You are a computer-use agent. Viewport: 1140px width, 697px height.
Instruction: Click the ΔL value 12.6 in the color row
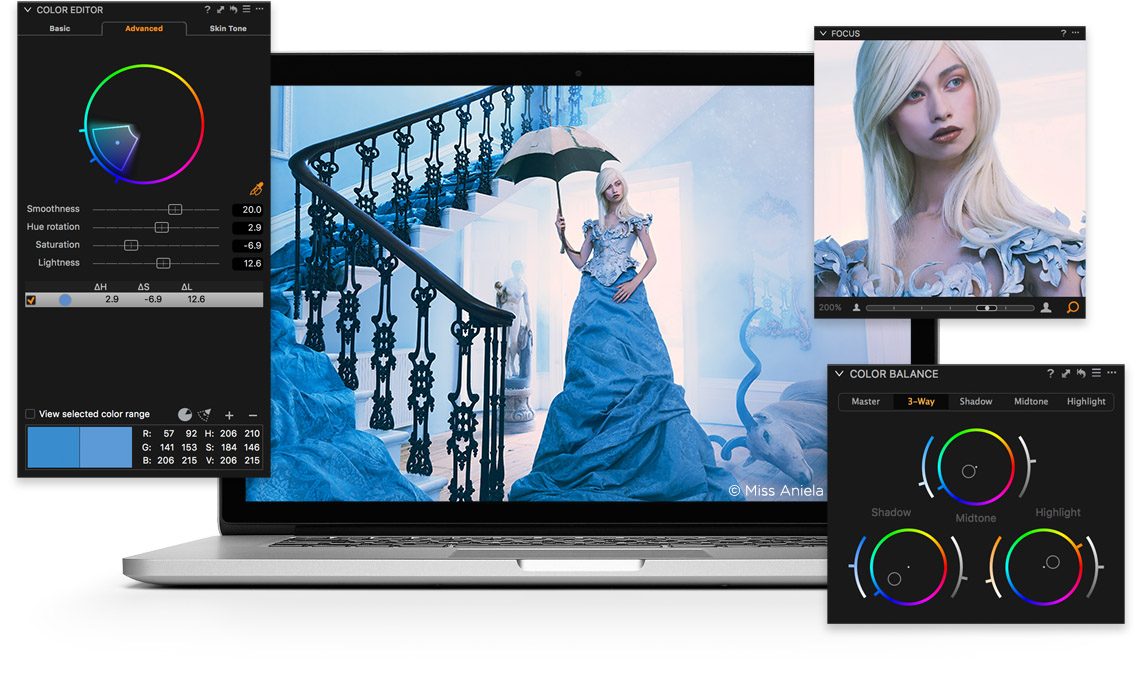[x=196, y=299]
